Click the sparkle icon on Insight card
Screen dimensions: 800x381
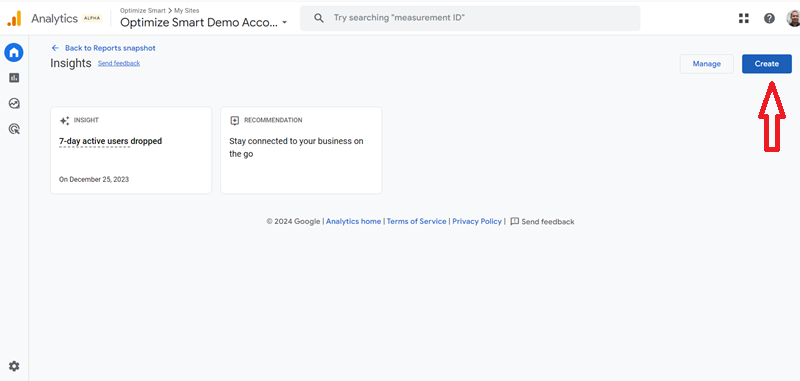[x=64, y=121]
